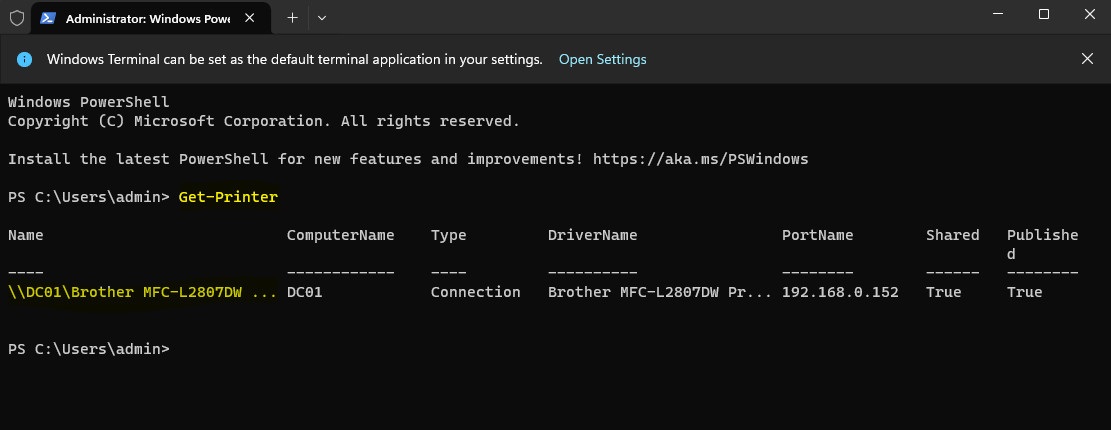Click the https://aka.ms/PSWindows URL text
The width and height of the screenshot is (1111, 430).
coord(701,159)
